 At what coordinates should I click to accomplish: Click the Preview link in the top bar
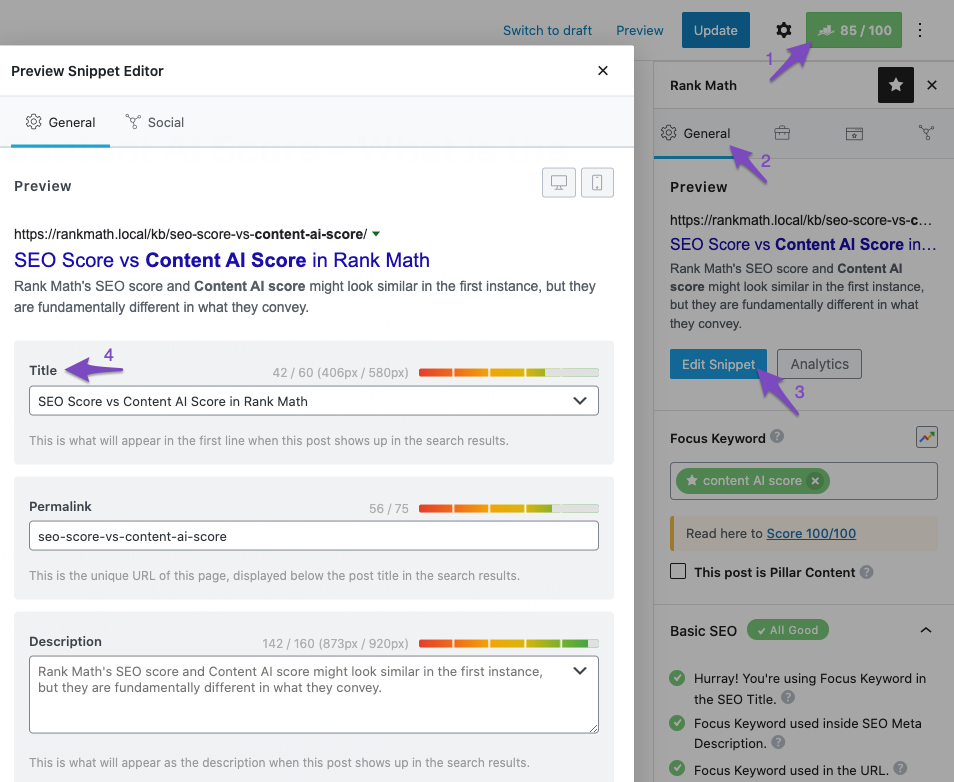point(639,30)
